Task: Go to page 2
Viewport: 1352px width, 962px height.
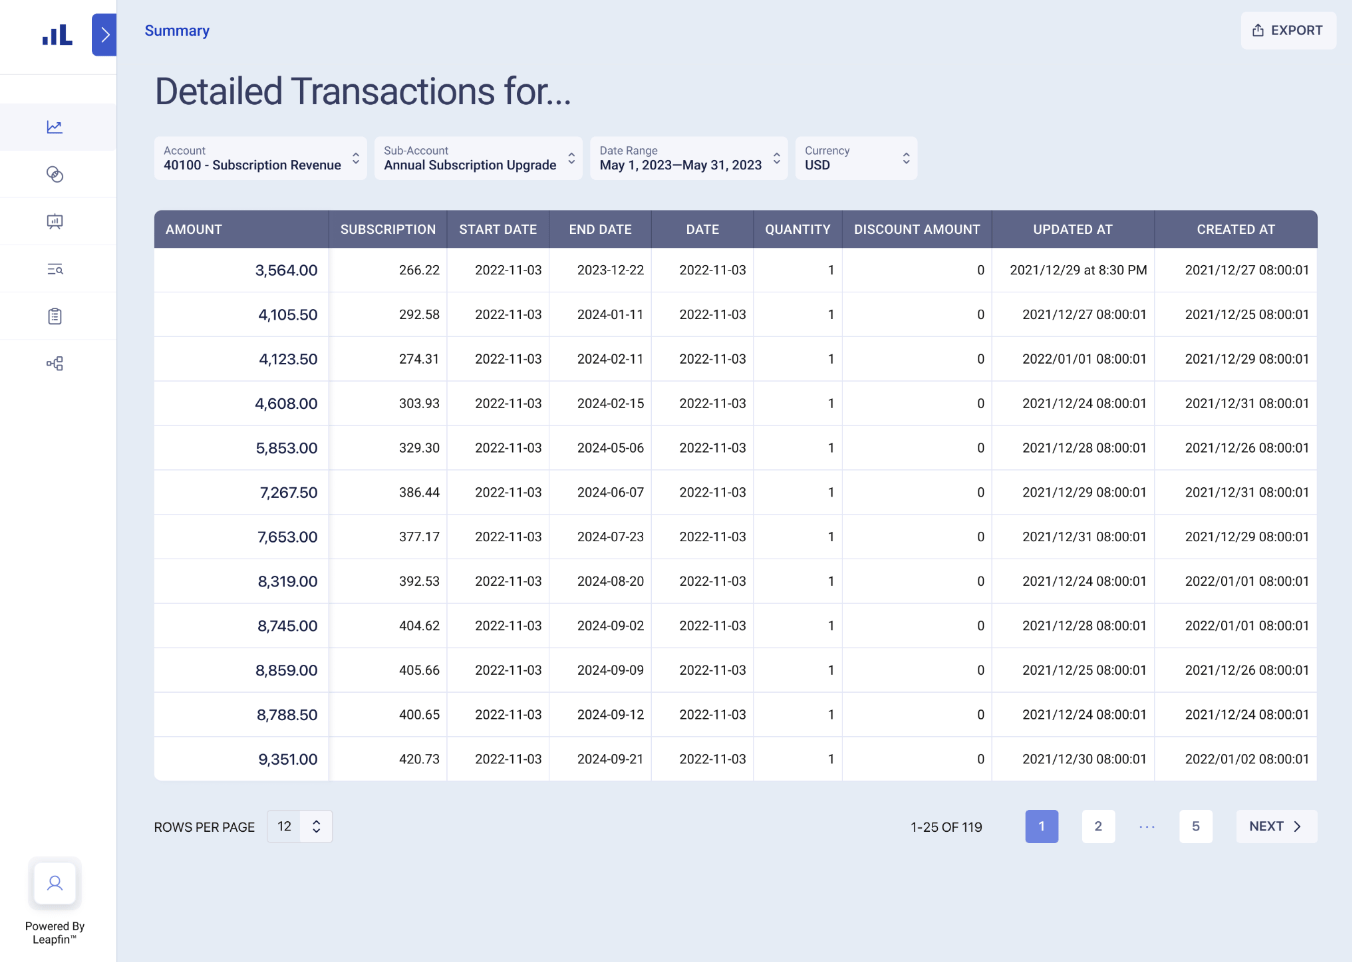Action: tap(1098, 826)
